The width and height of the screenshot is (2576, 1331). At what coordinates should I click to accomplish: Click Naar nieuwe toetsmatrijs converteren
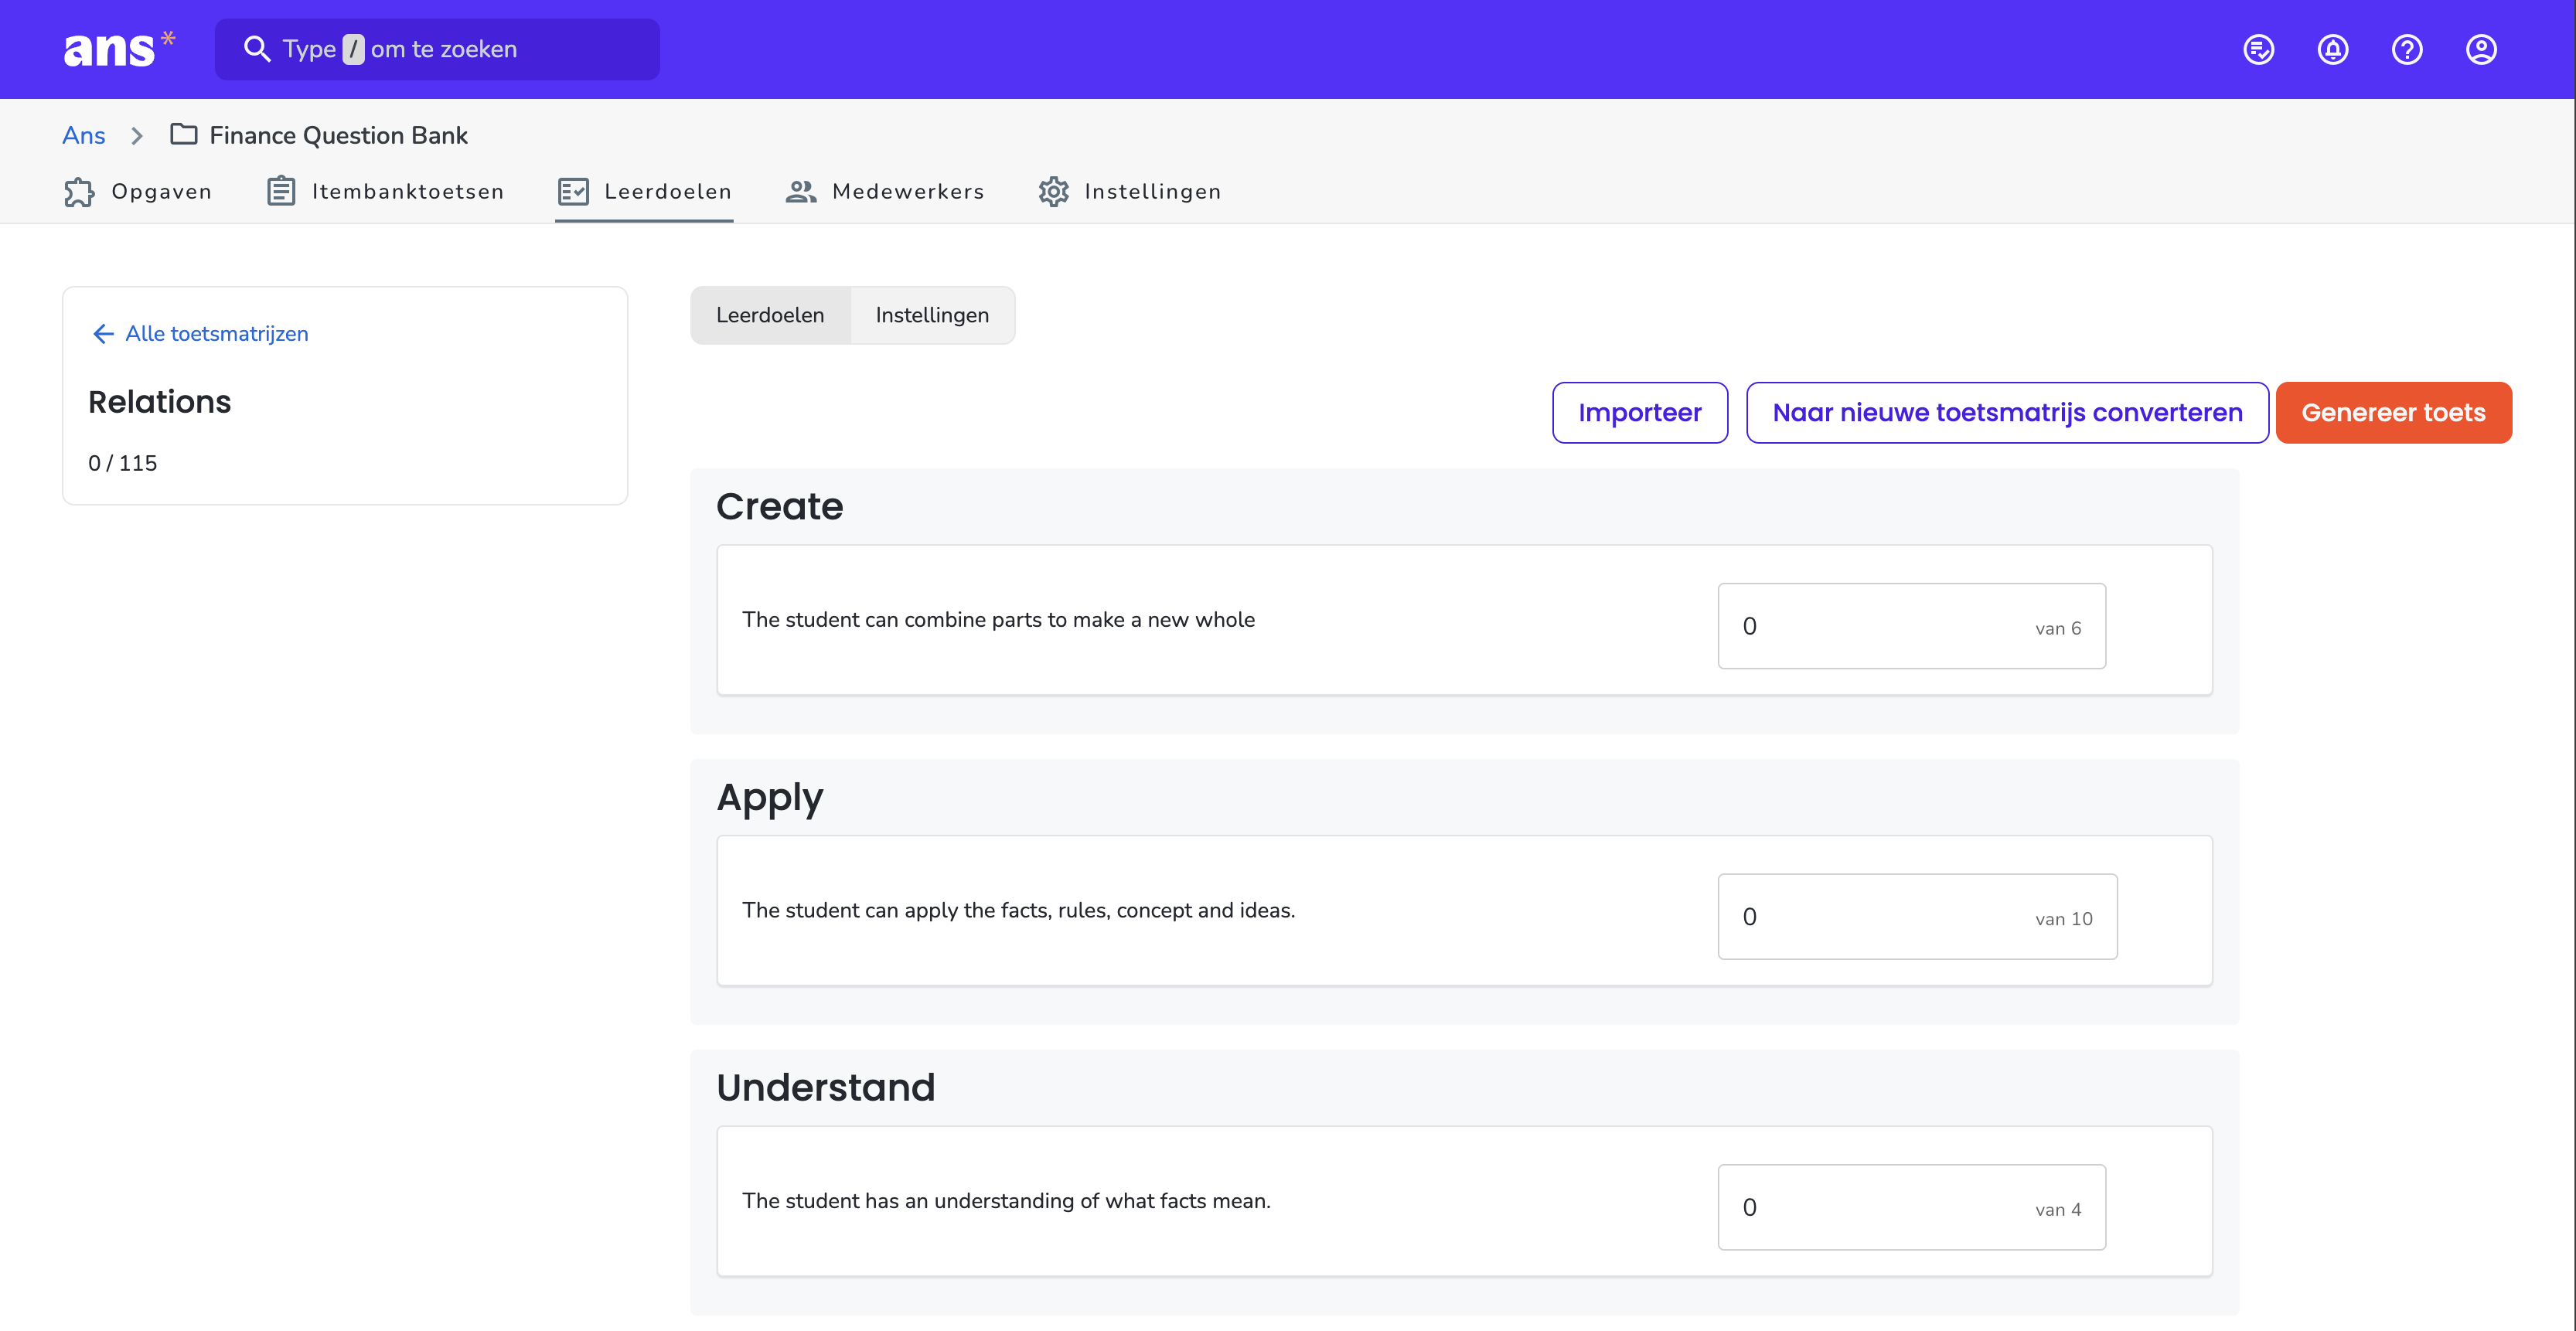click(x=2007, y=412)
